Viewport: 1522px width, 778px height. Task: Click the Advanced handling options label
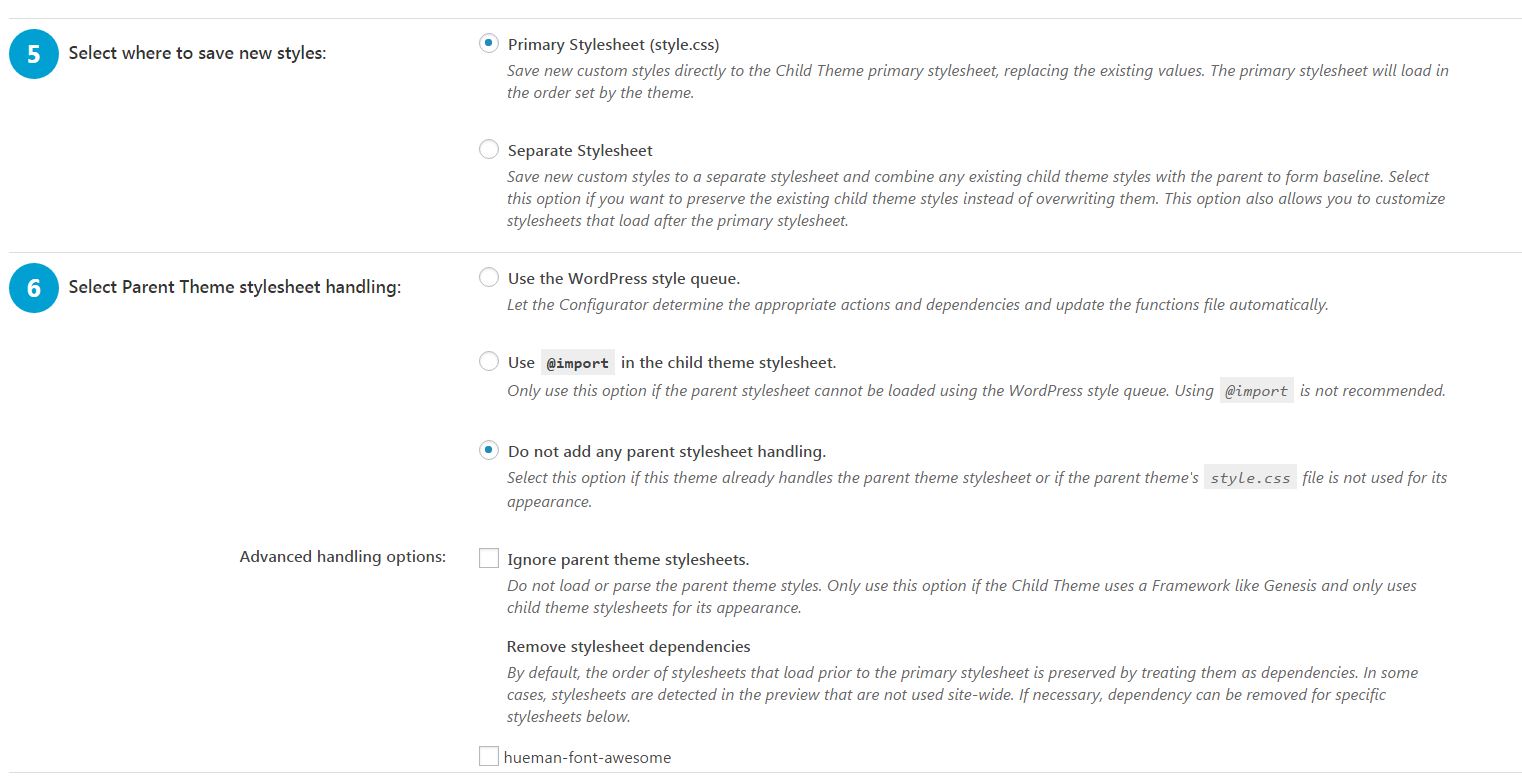(x=343, y=557)
